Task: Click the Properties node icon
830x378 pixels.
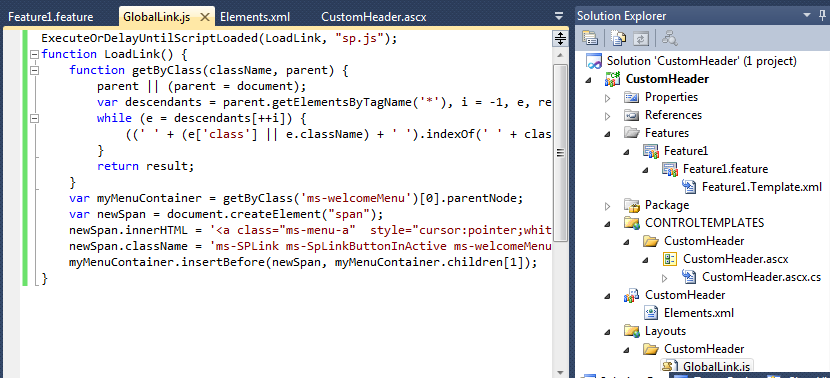Action: click(x=631, y=97)
